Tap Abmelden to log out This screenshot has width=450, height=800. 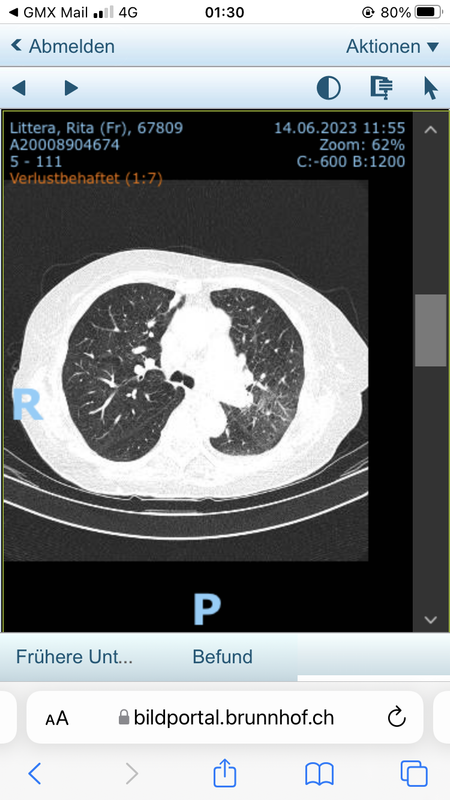tap(63, 46)
